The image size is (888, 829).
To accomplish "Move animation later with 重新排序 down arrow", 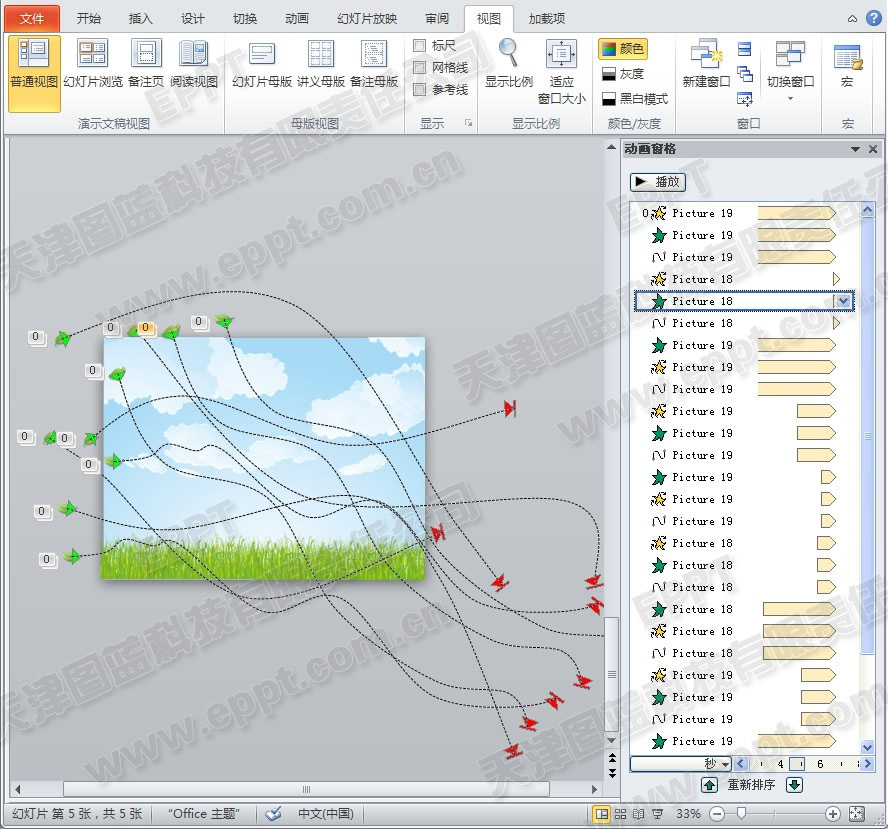I will [x=795, y=785].
